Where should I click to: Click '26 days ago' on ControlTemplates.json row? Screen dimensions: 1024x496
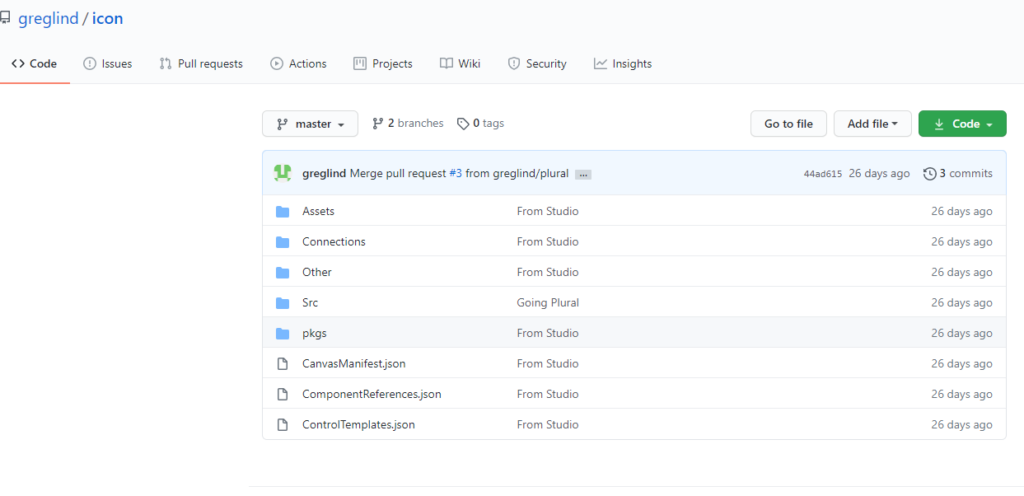pyautogui.click(x=962, y=425)
